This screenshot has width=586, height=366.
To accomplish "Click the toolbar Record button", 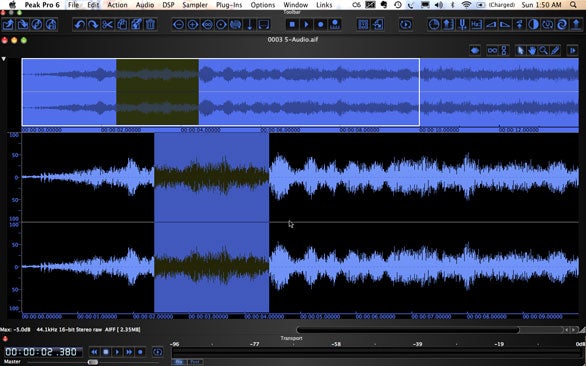I will [x=321, y=25].
